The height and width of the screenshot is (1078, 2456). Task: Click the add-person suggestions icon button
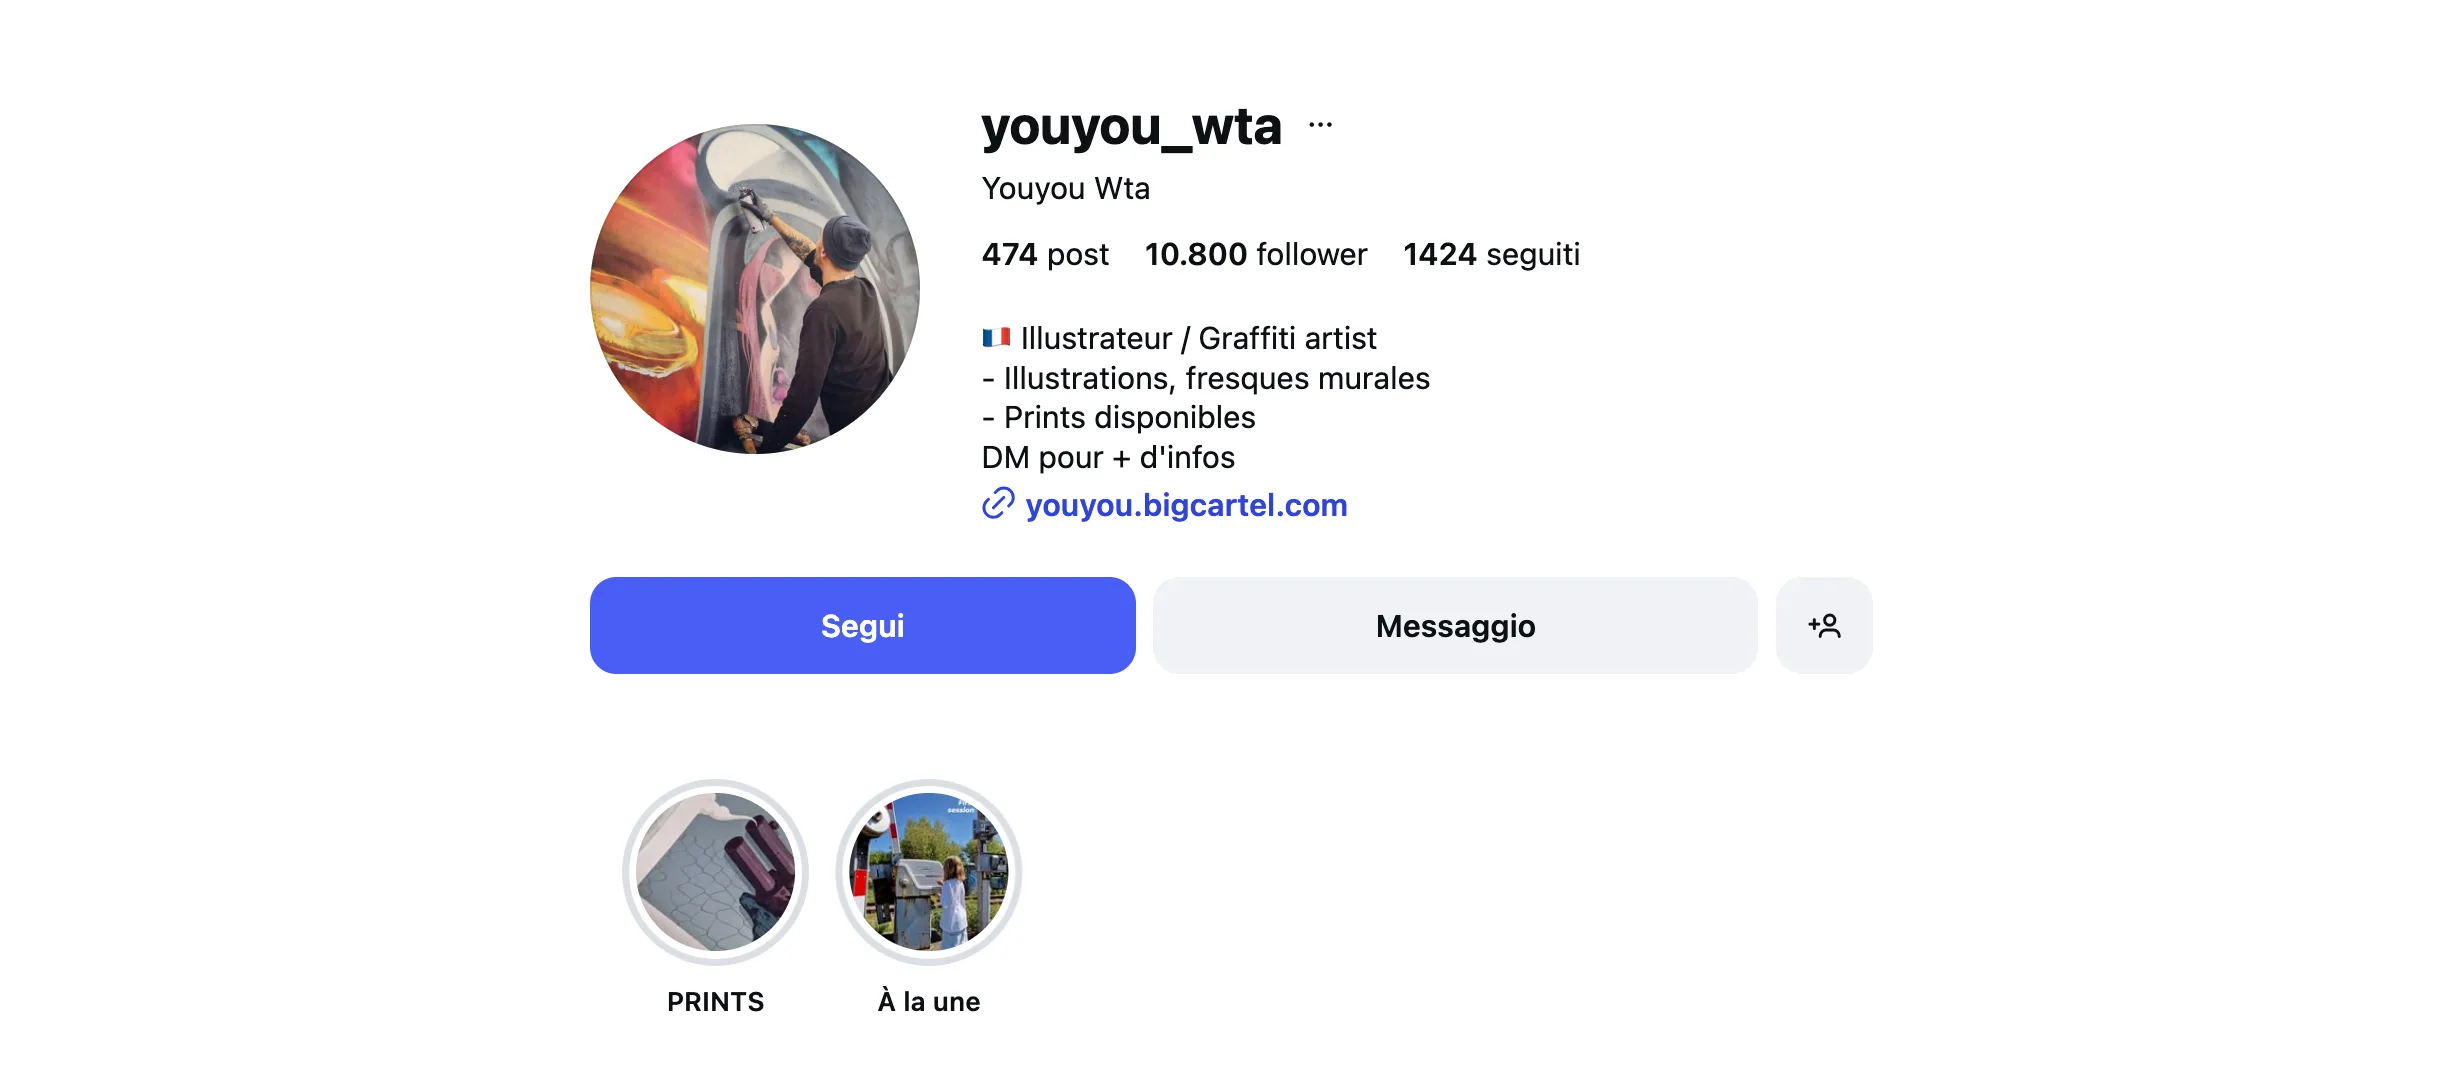coord(1824,625)
